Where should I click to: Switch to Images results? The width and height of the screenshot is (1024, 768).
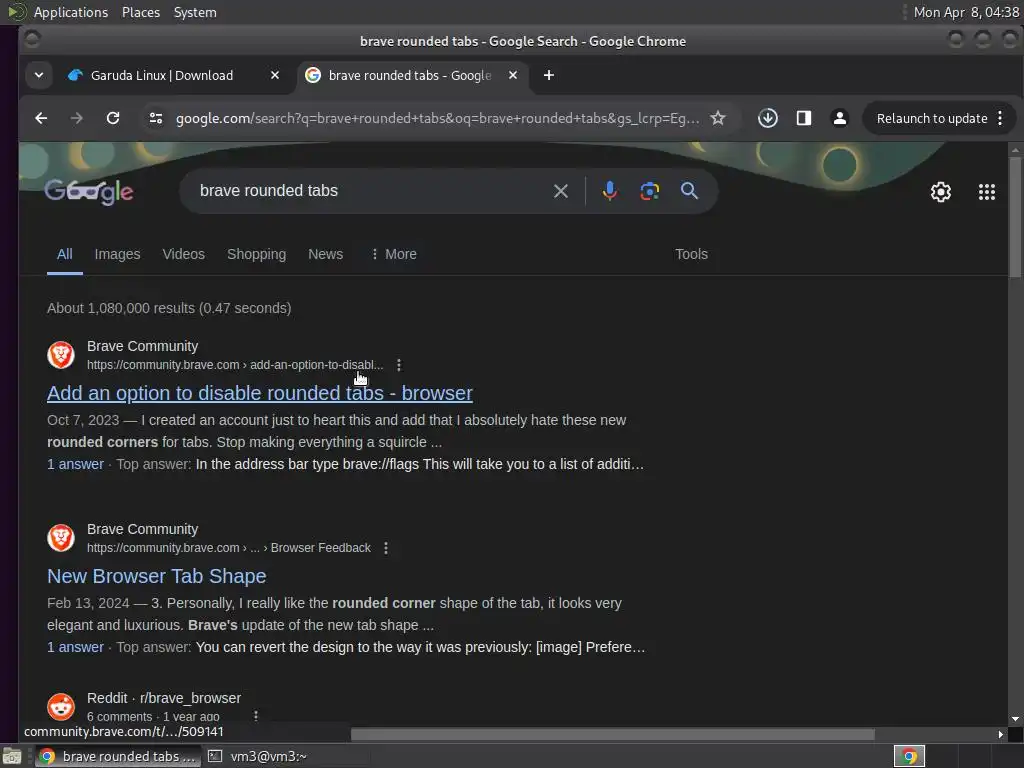pyautogui.click(x=118, y=254)
